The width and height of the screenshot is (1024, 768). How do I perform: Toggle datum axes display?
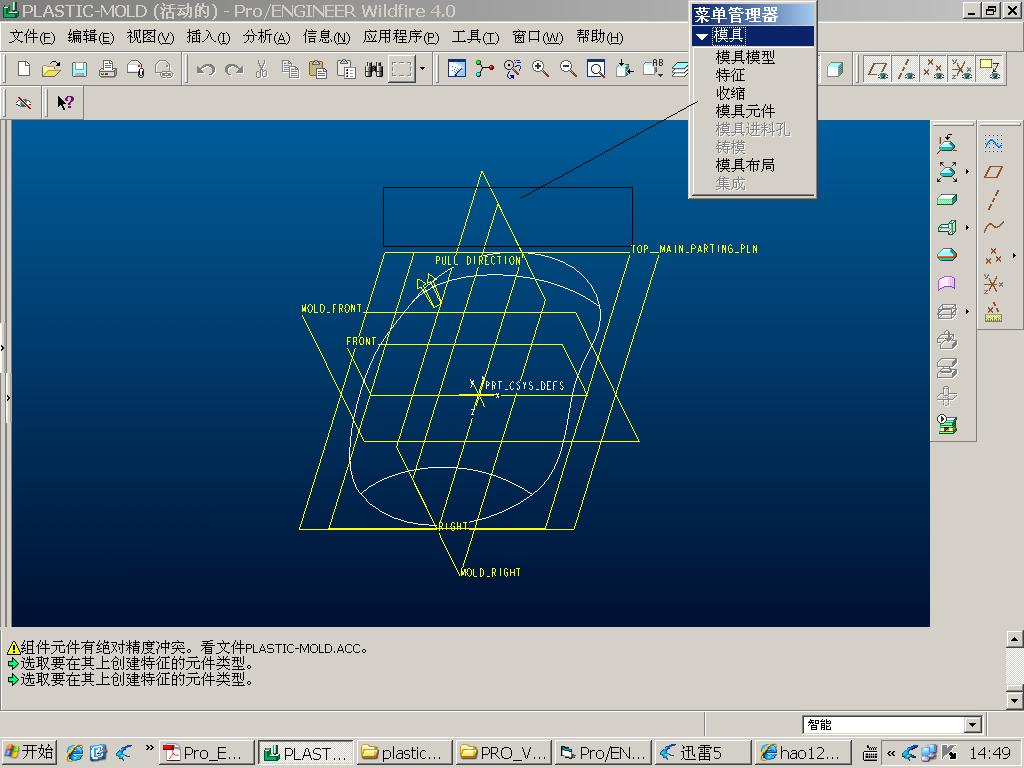coord(906,69)
